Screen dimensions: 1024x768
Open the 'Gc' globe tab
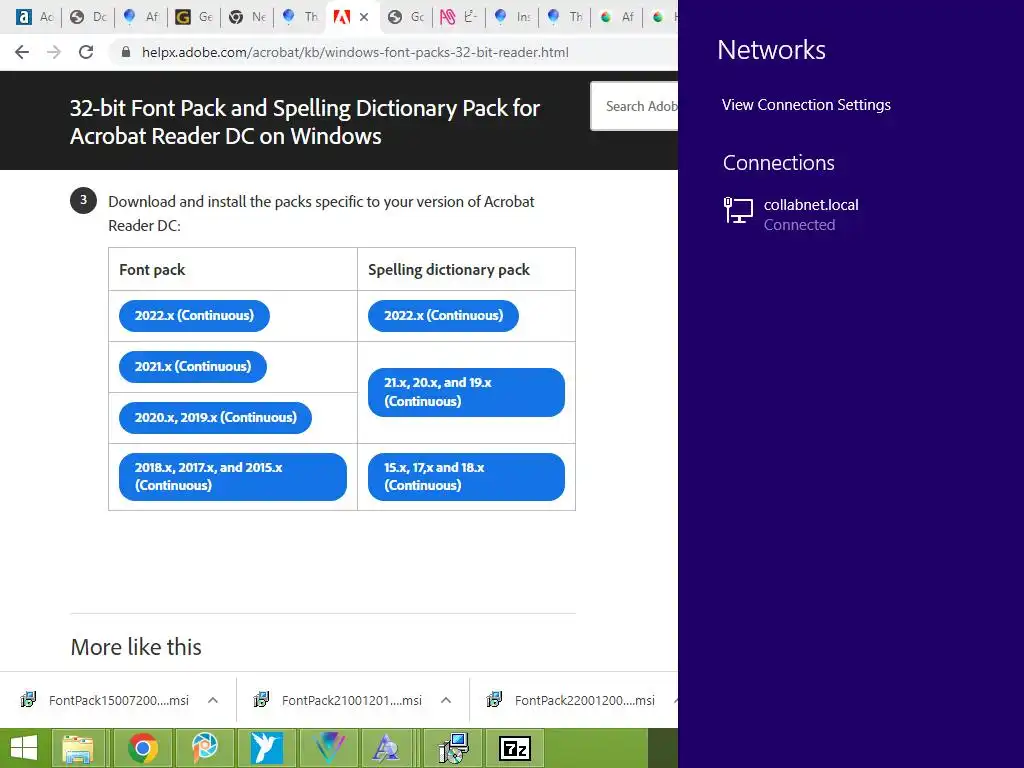pyautogui.click(x=406, y=17)
